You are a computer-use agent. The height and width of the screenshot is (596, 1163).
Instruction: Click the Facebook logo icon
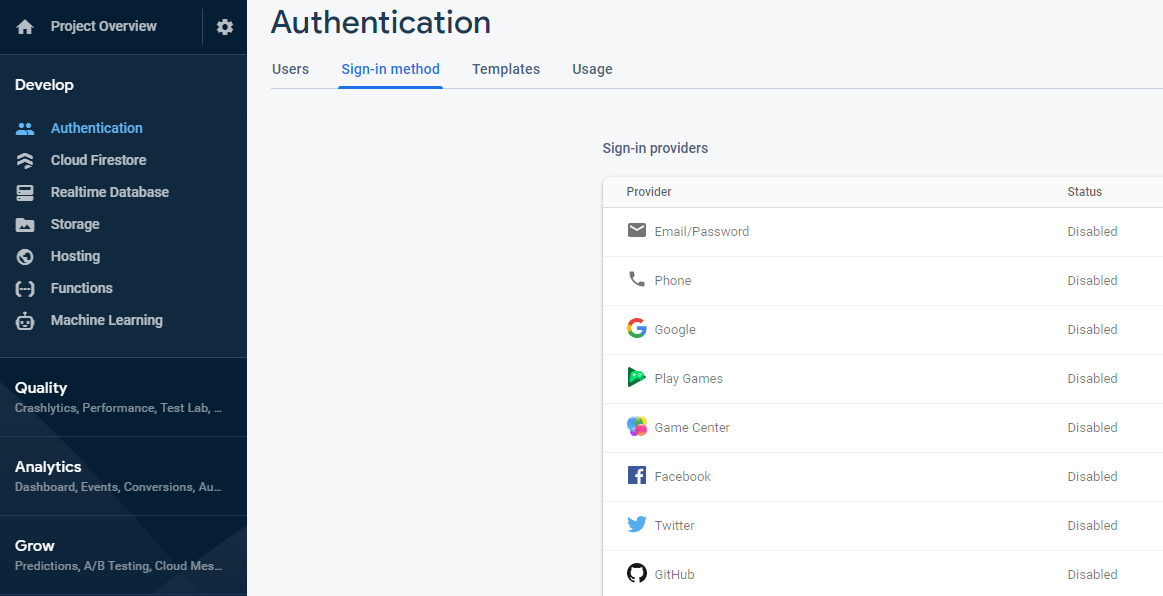636,475
